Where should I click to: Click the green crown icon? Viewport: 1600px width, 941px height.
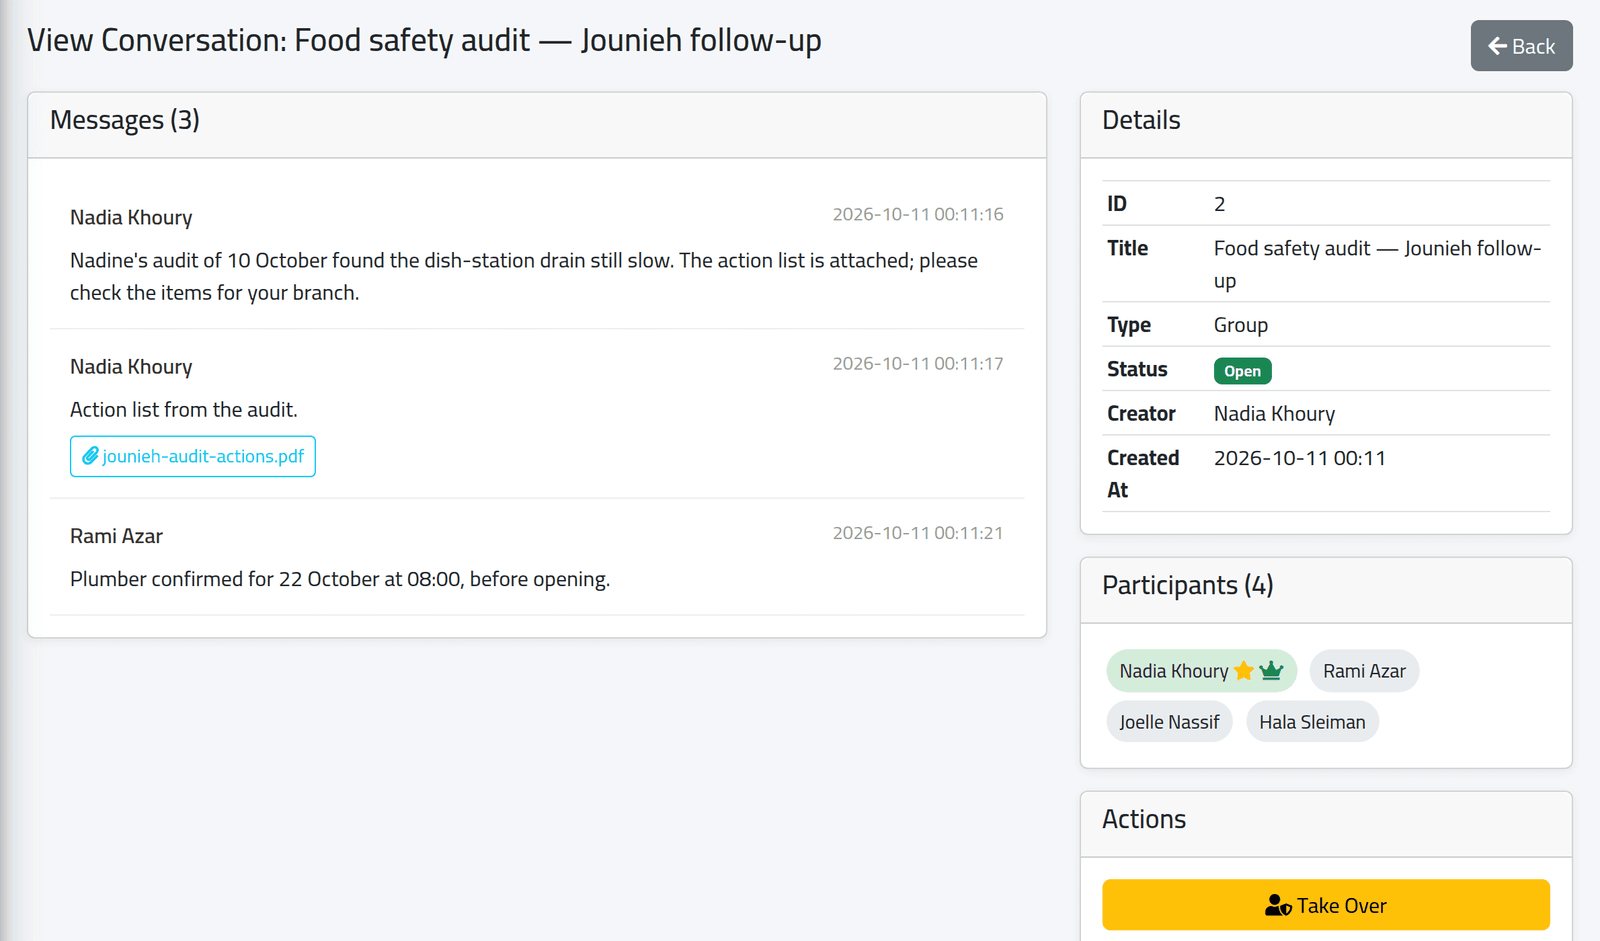(1271, 671)
